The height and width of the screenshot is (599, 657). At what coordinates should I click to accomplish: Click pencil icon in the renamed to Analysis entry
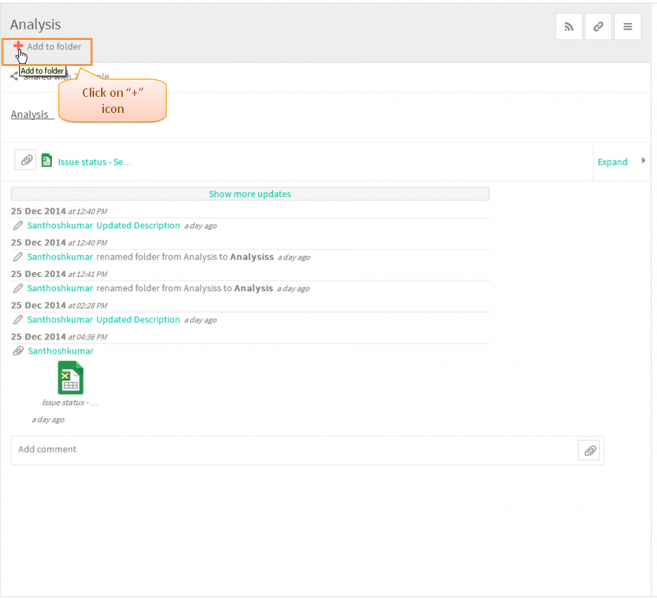18,288
